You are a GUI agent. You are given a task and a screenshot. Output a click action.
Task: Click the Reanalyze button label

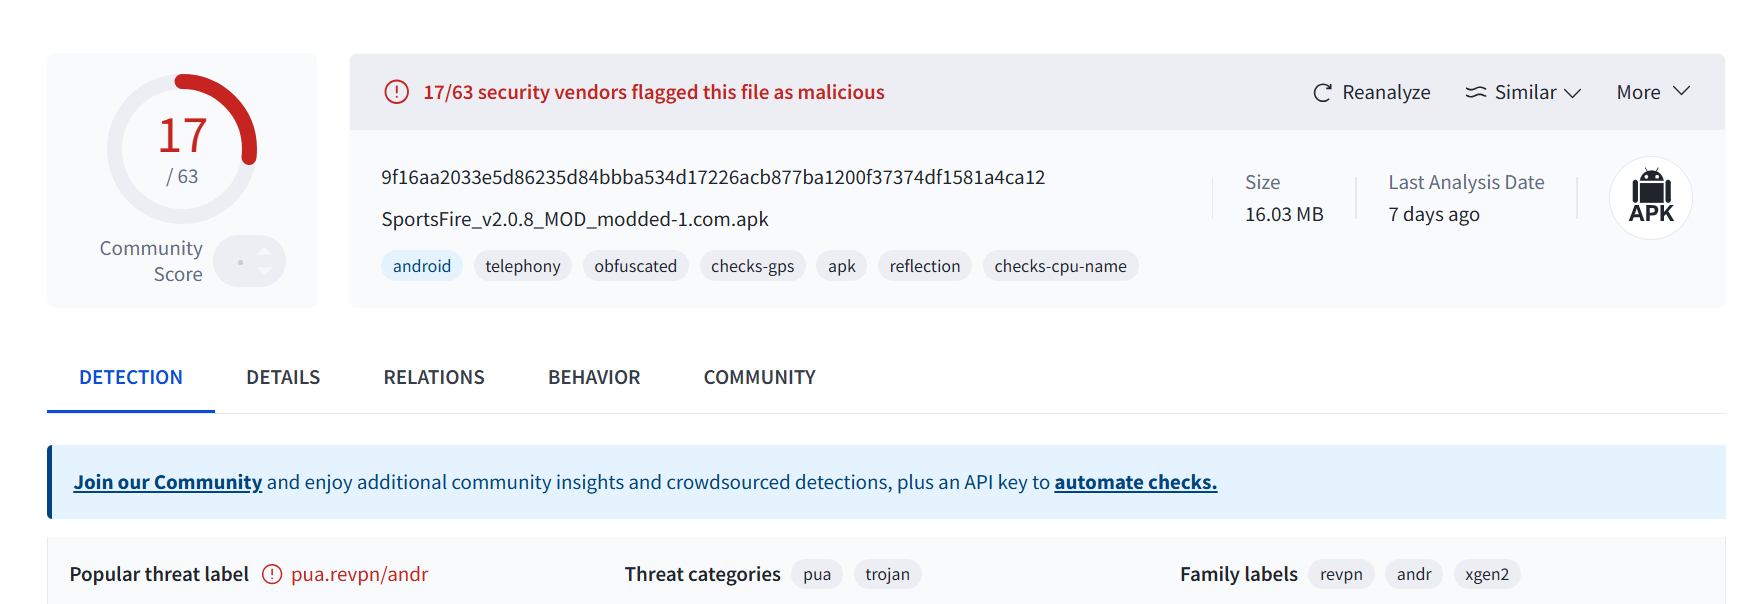1386,92
